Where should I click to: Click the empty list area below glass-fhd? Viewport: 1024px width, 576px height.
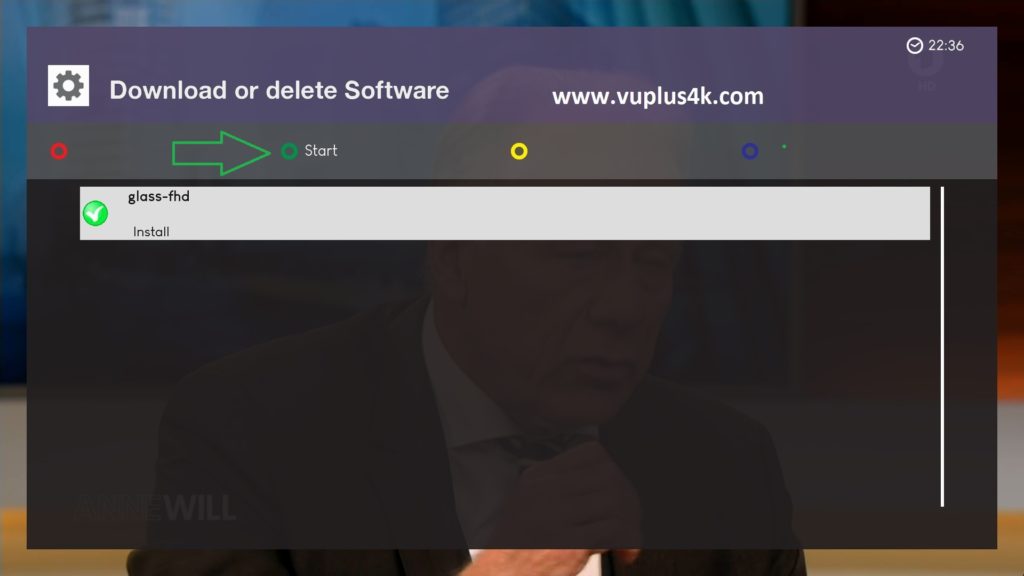505,372
